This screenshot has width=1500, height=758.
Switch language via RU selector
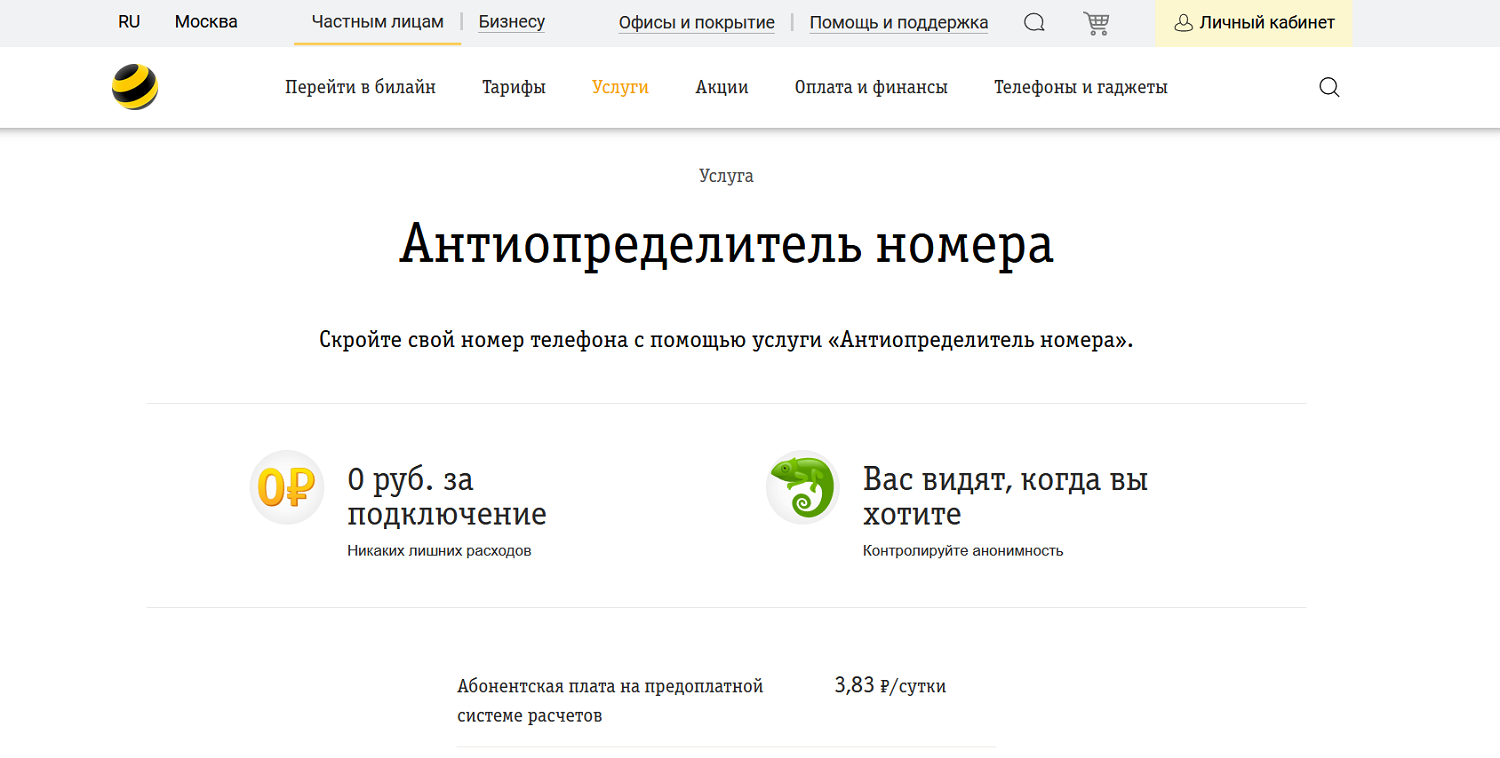(129, 22)
